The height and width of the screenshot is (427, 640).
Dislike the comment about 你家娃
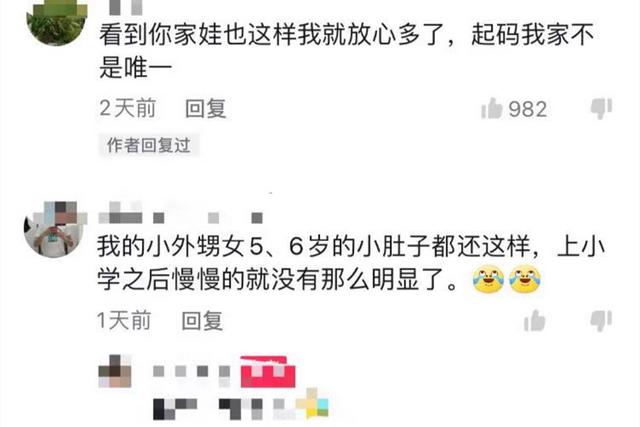click(601, 109)
